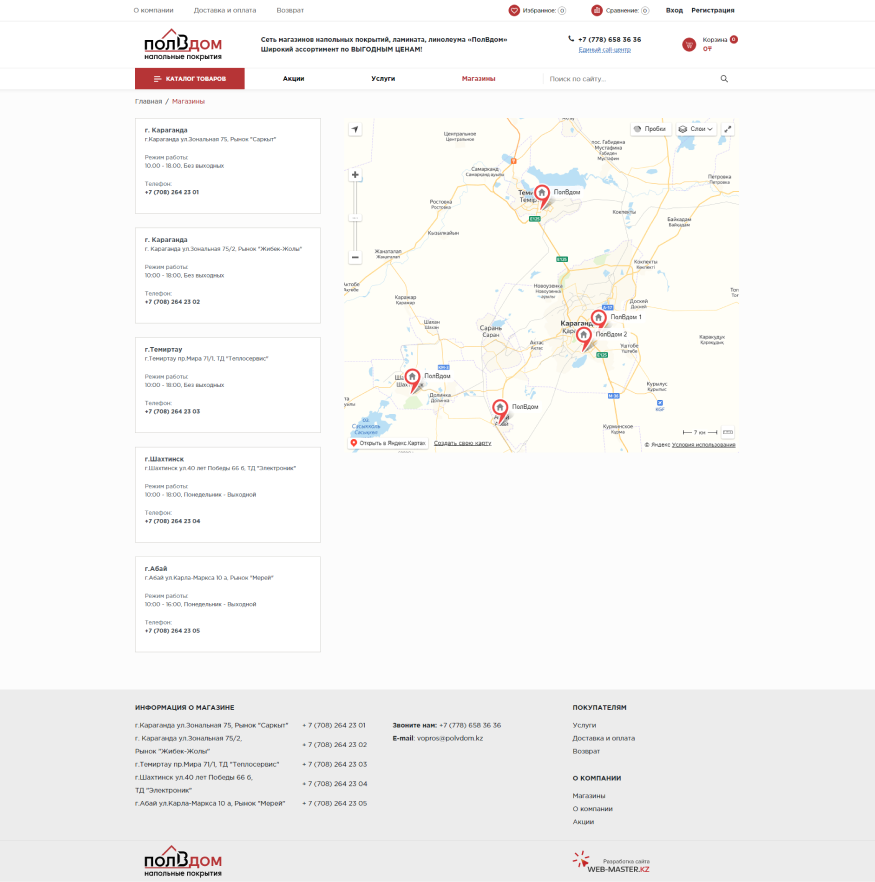
Task: Click phone +7 (708) 264 23 03 in card
Action: pos(172,412)
